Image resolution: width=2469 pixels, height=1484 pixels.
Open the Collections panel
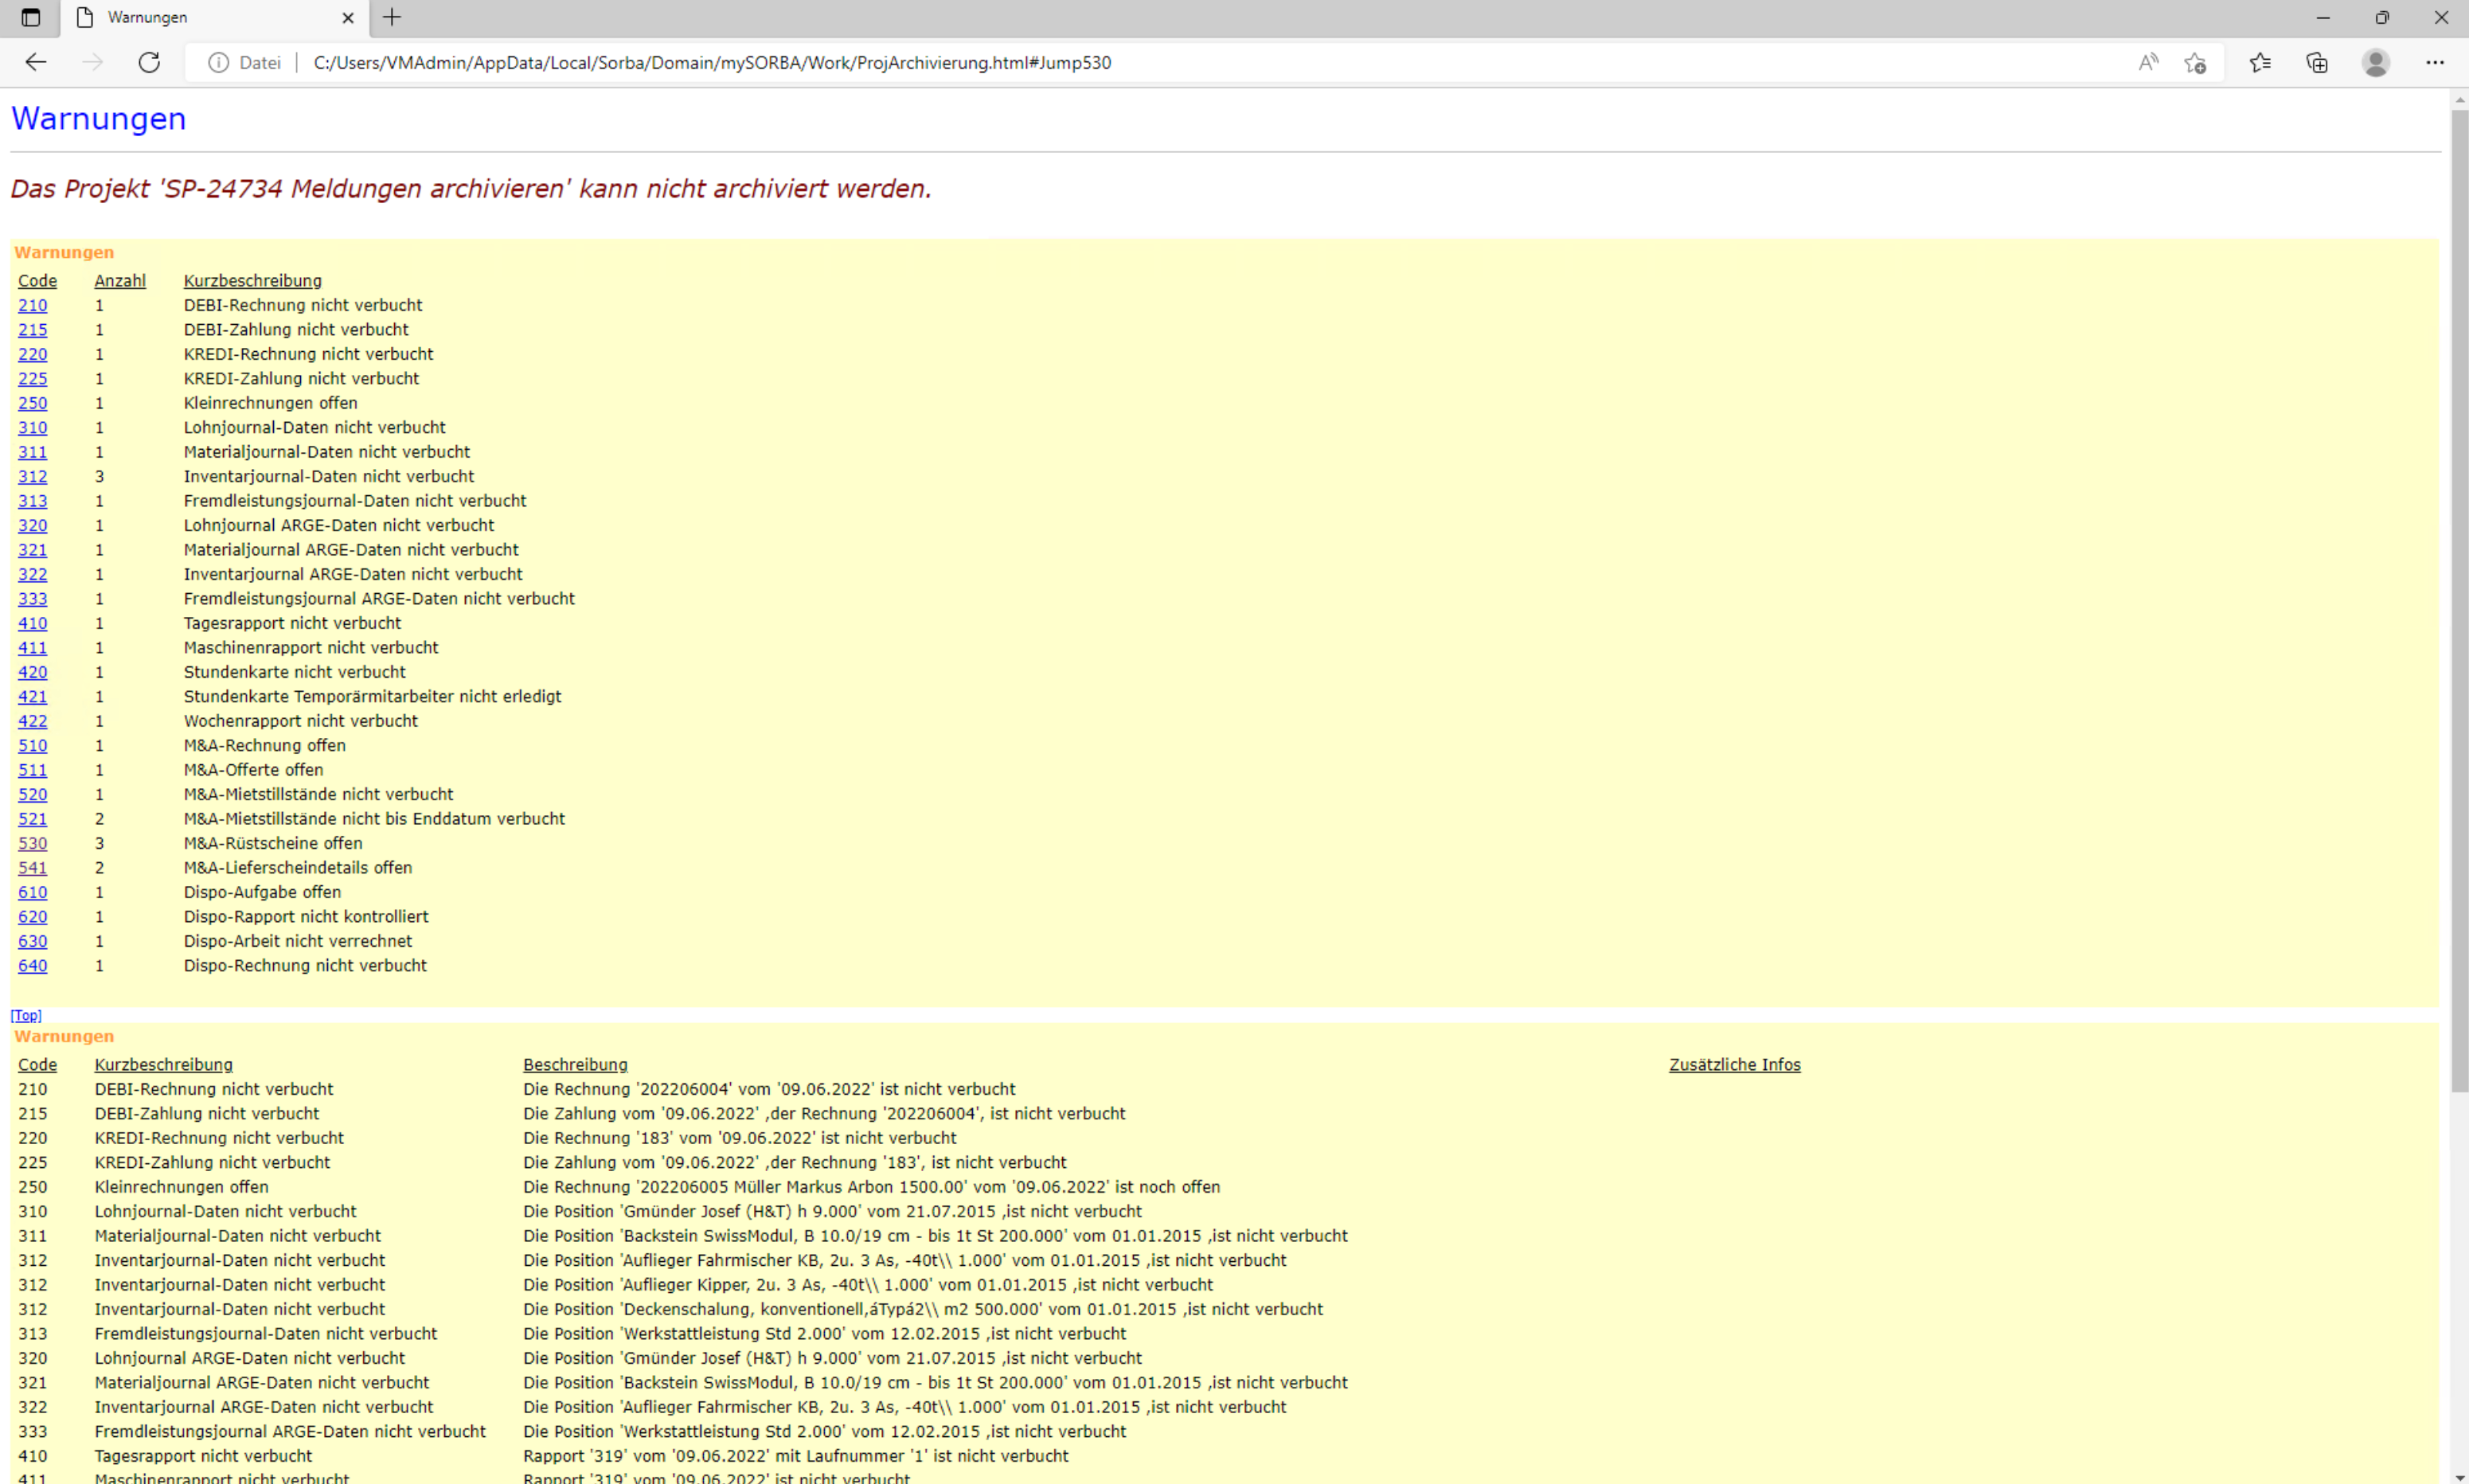(2317, 62)
